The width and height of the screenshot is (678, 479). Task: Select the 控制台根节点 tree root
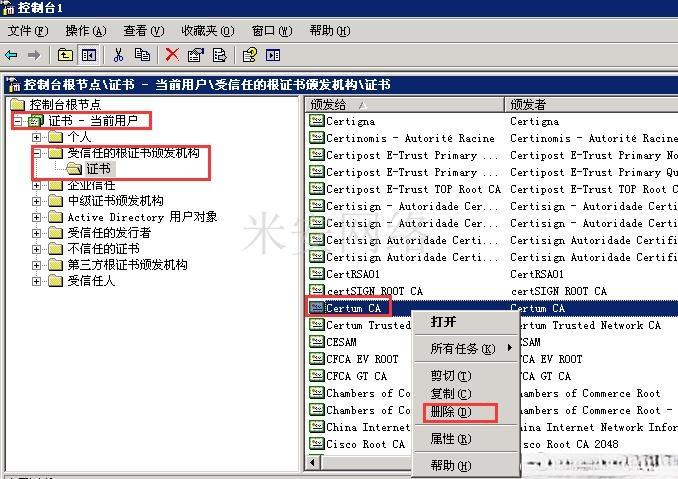(x=65, y=104)
